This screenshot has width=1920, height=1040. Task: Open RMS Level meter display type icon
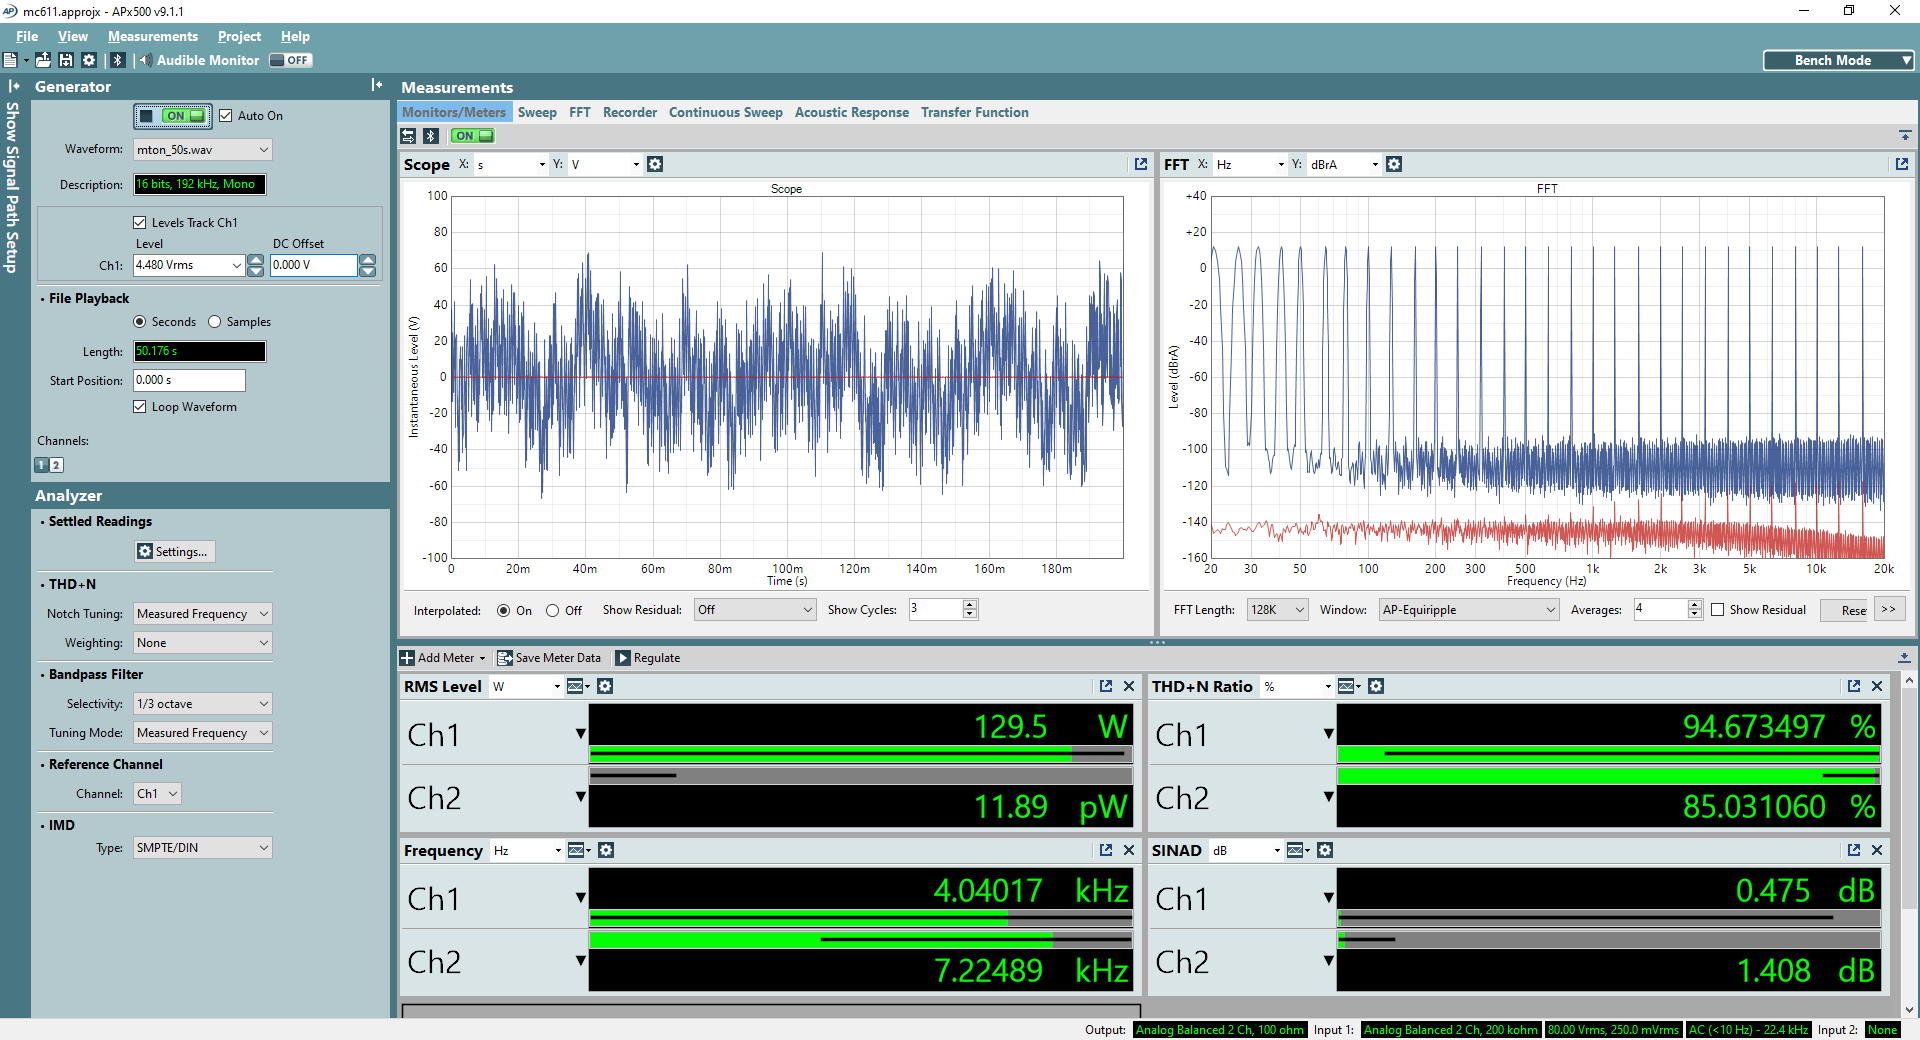tap(577, 686)
